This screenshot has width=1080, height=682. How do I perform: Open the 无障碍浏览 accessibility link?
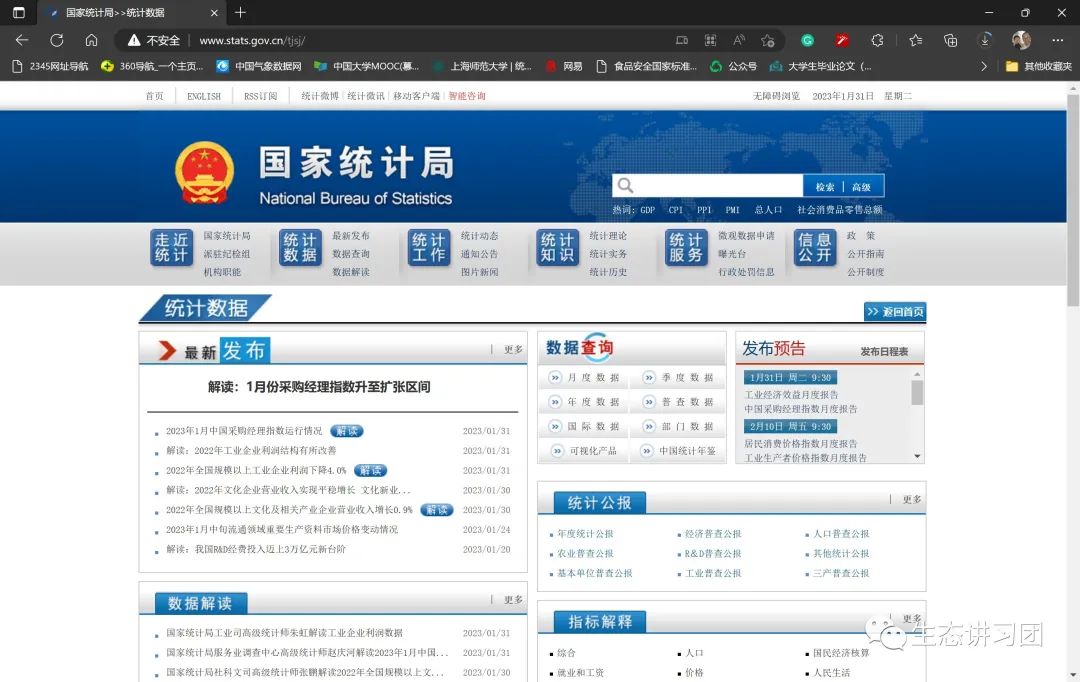tap(776, 96)
